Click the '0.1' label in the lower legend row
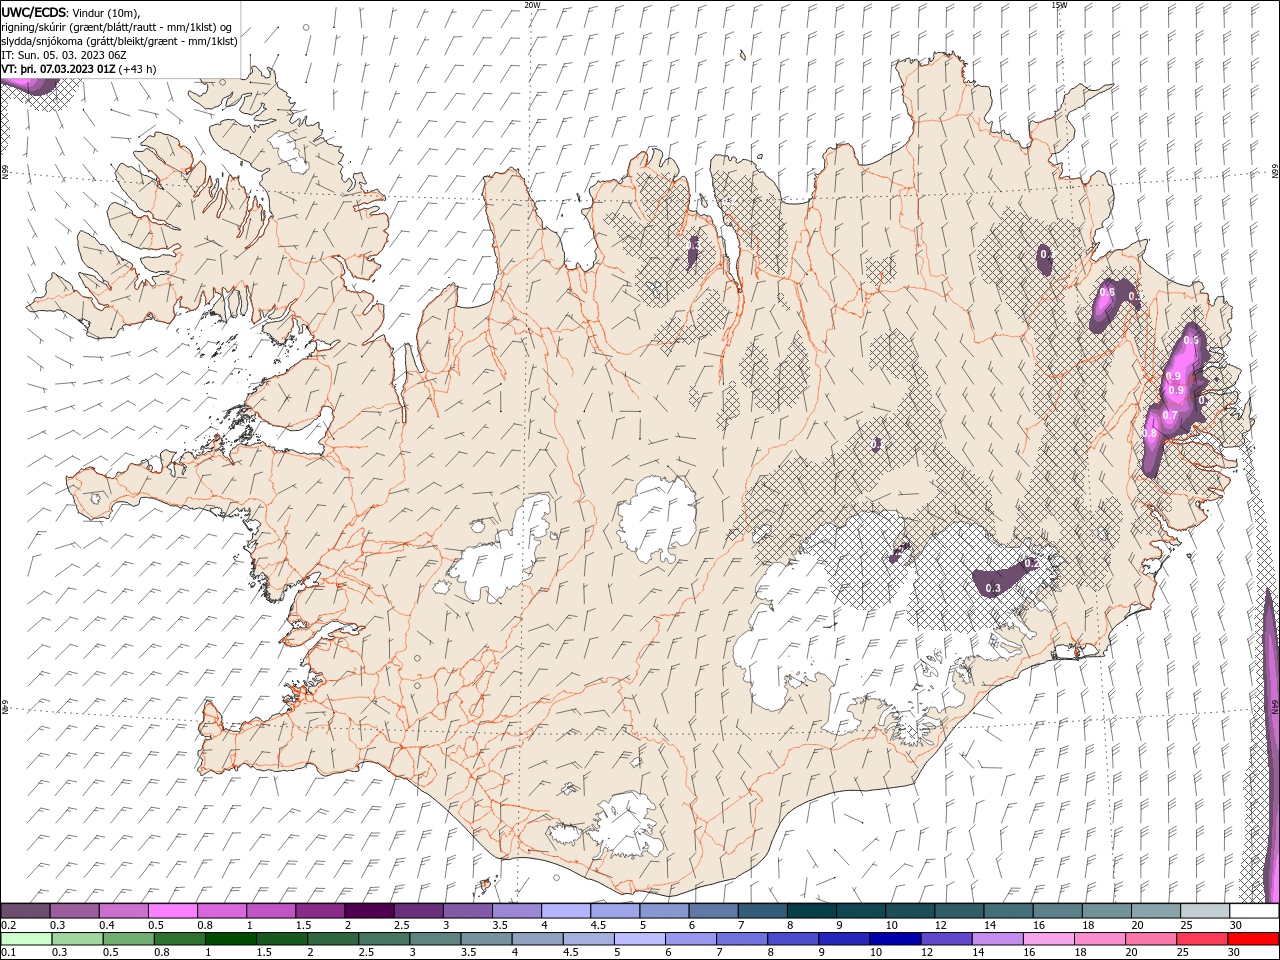The height and width of the screenshot is (960, 1280). 9,952
